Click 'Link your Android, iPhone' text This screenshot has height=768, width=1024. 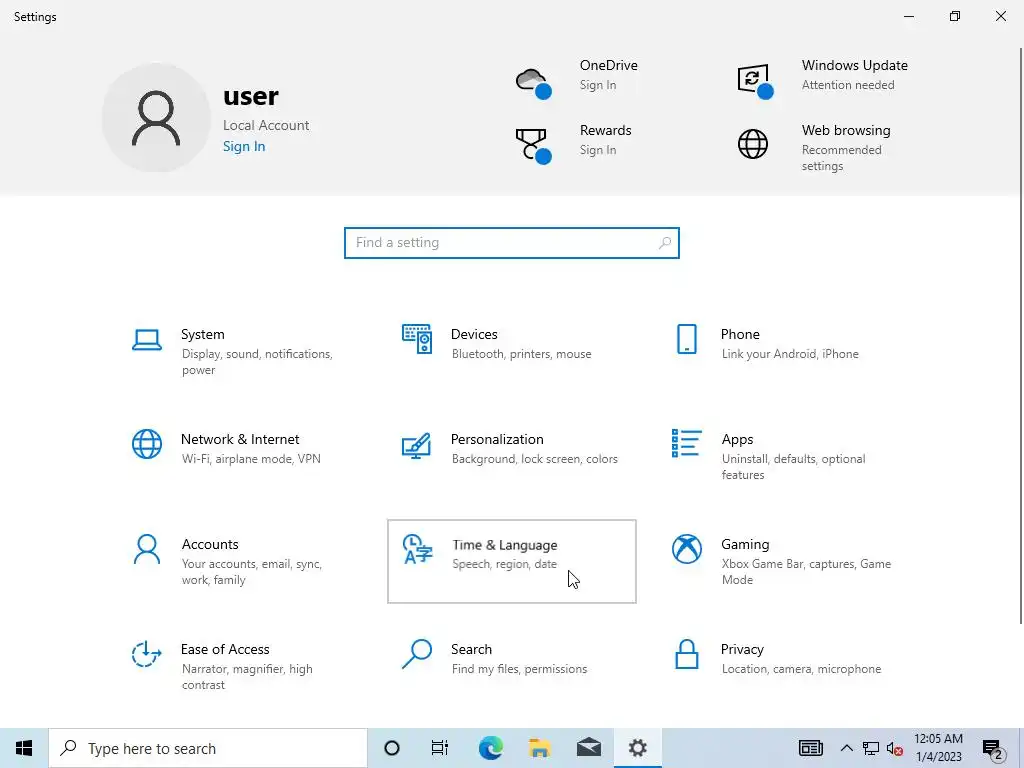[x=790, y=354]
